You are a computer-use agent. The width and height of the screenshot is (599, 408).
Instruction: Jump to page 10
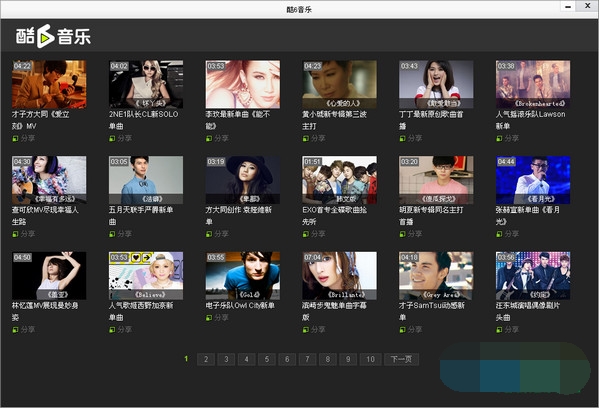370,359
